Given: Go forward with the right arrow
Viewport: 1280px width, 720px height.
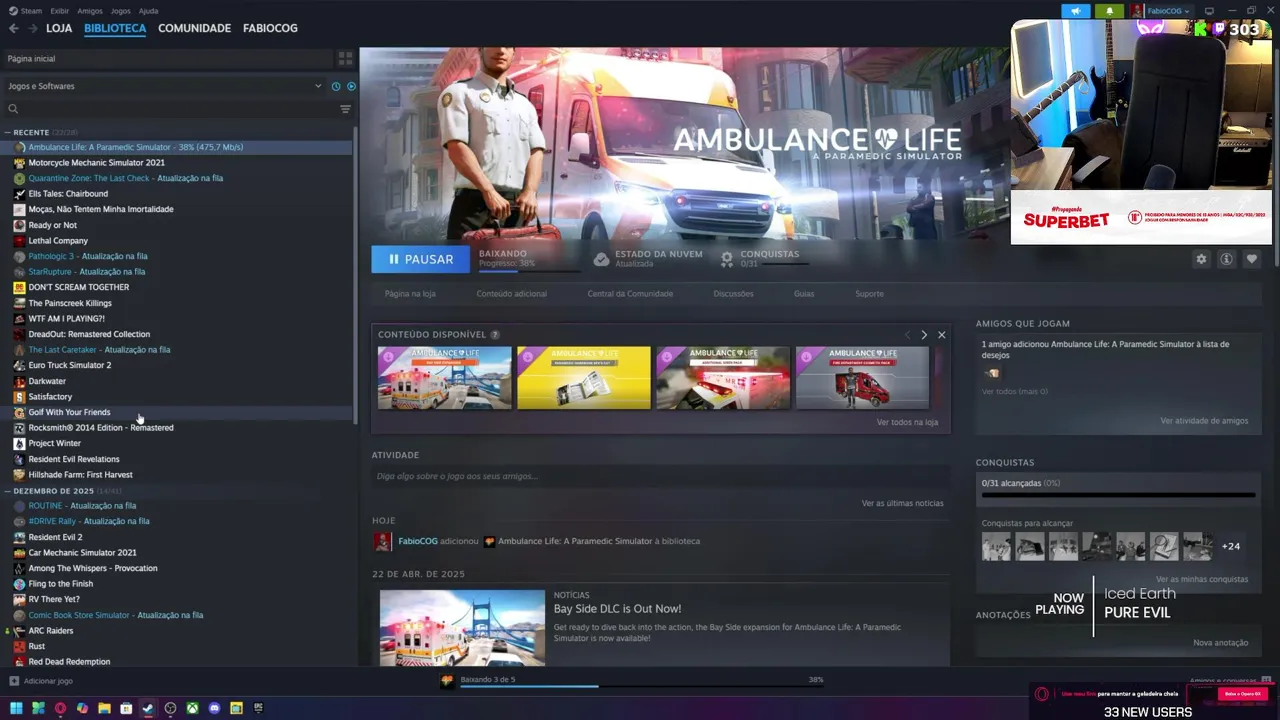Looking at the screenshot, I should pyautogui.click(x=33, y=28).
